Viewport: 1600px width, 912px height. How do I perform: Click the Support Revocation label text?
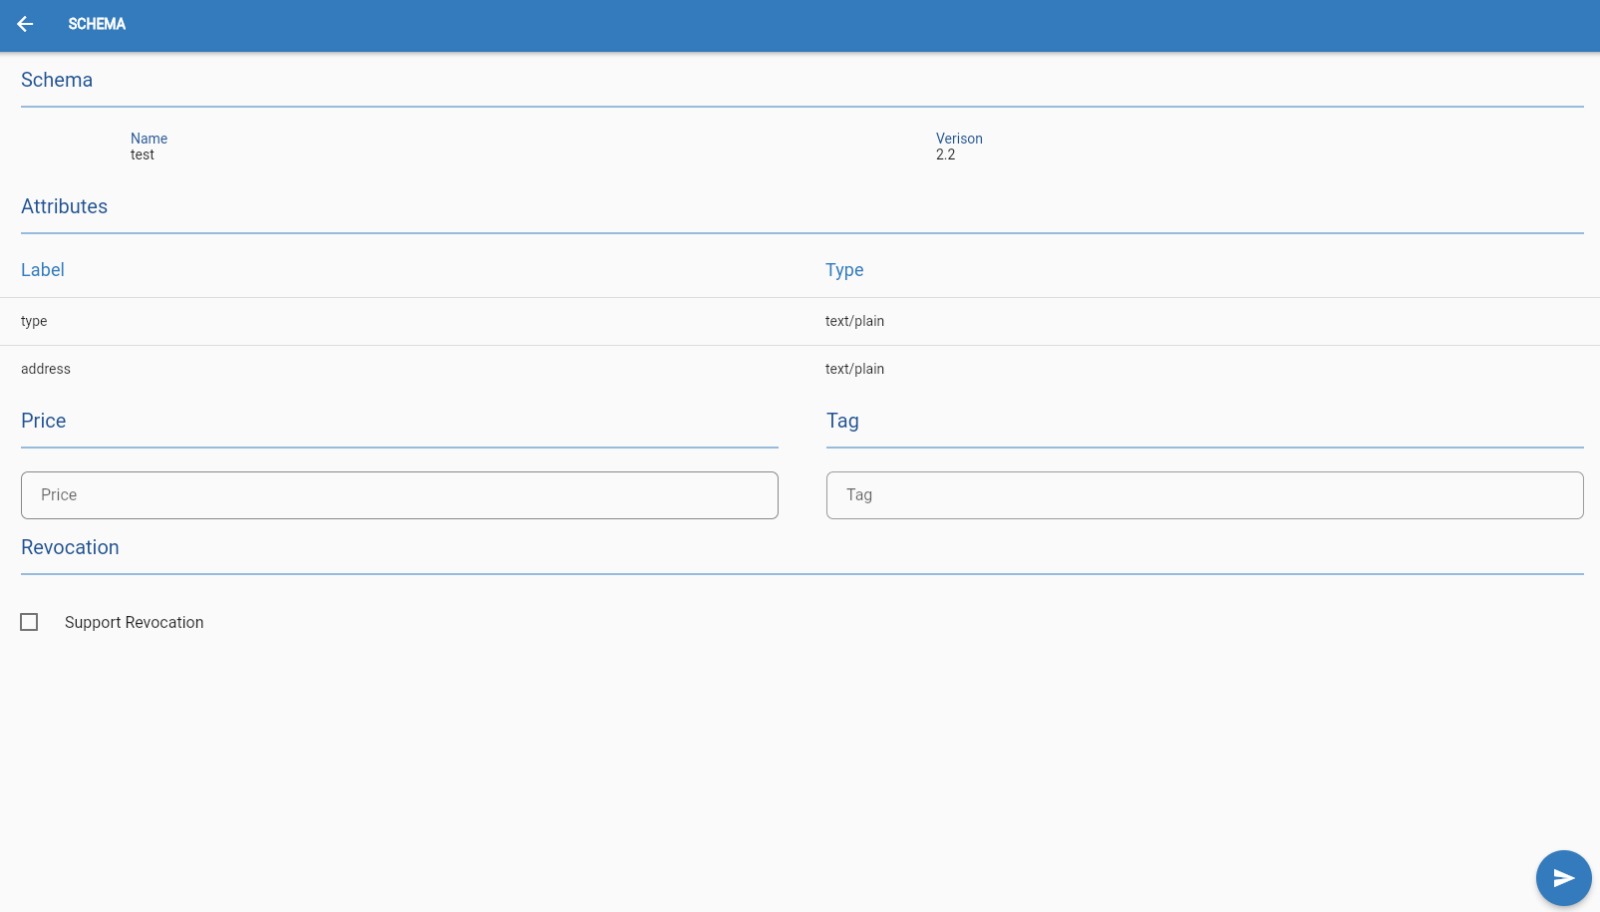point(134,622)
